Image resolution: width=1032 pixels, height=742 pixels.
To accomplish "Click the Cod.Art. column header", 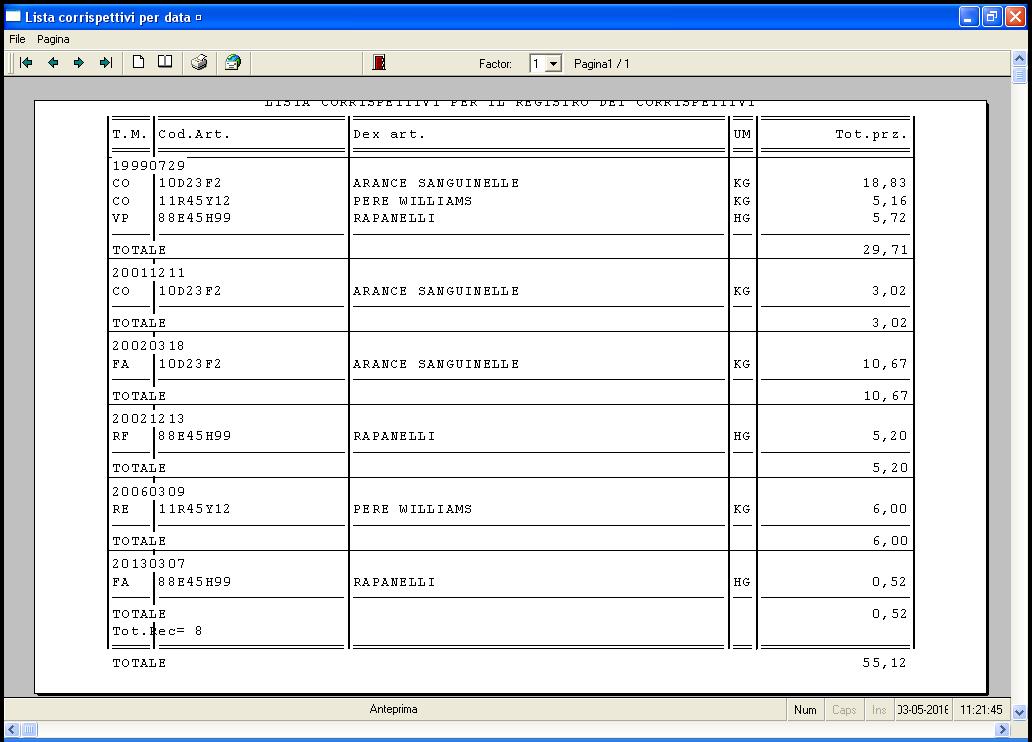I will pyautogui.click(x=194, y=134).
